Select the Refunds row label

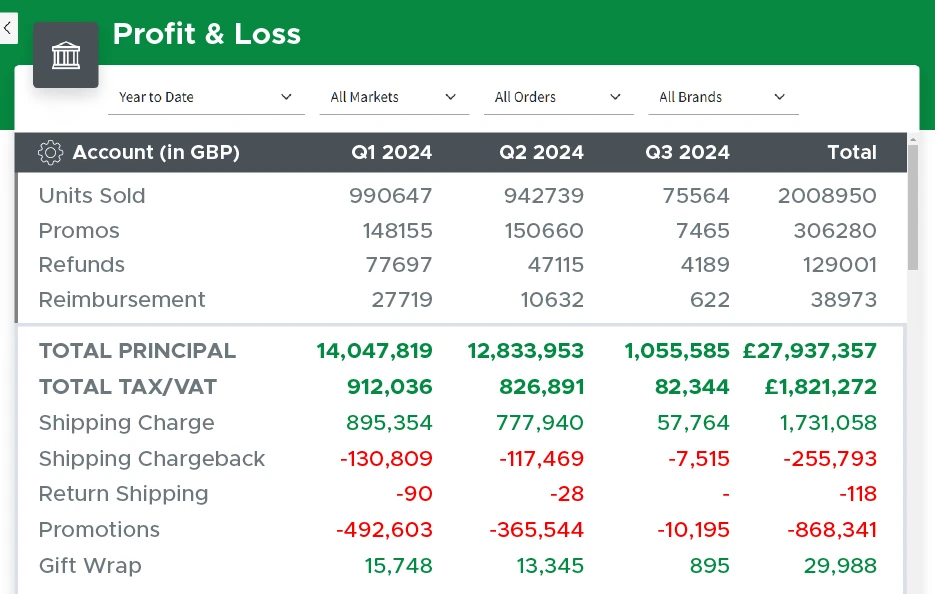point(82,265)
